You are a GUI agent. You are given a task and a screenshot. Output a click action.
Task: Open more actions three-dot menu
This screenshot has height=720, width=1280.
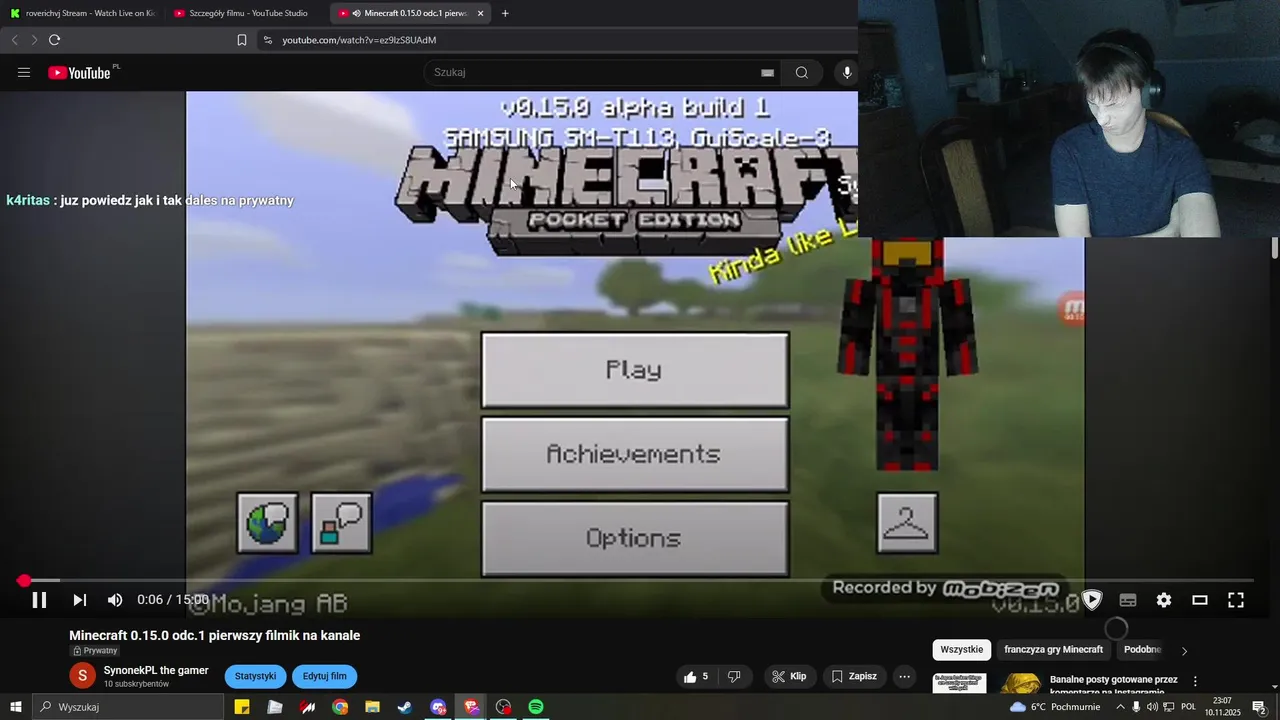(905, 677)
